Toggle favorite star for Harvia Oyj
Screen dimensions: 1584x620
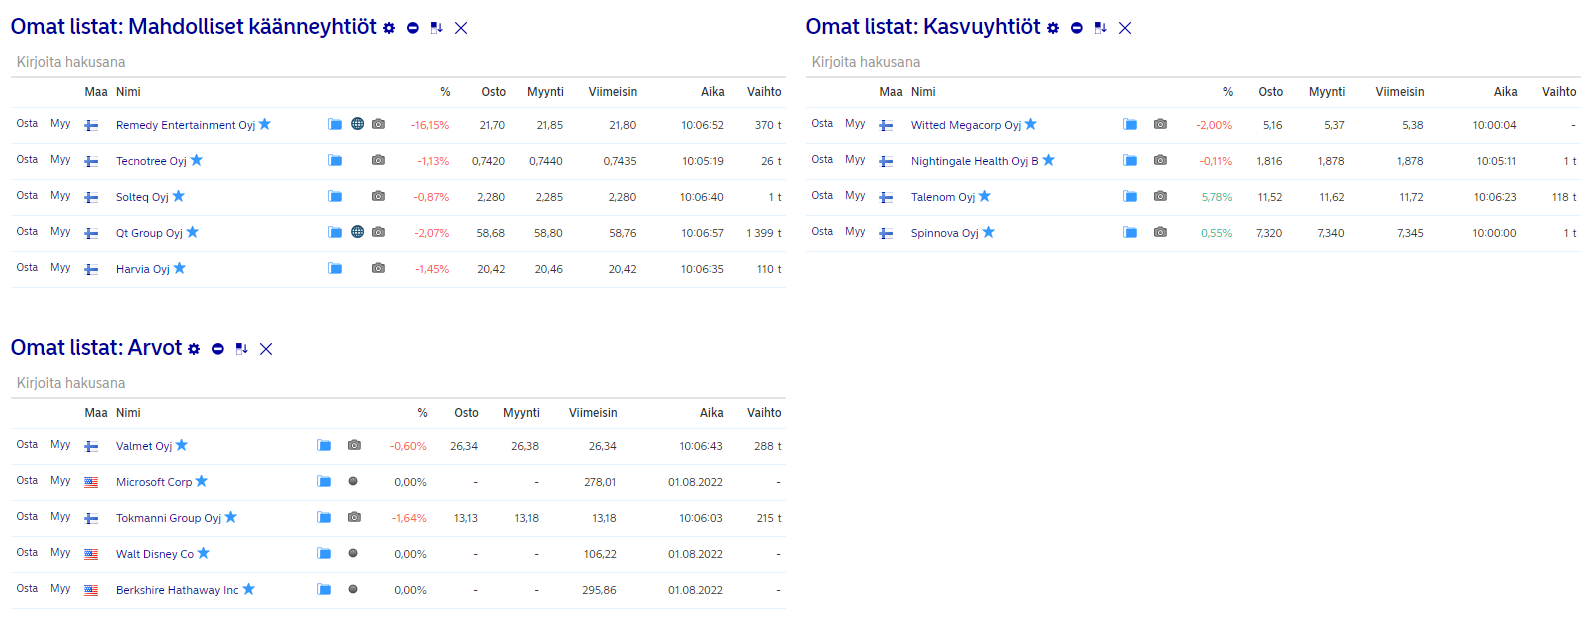tap(180, 268)
